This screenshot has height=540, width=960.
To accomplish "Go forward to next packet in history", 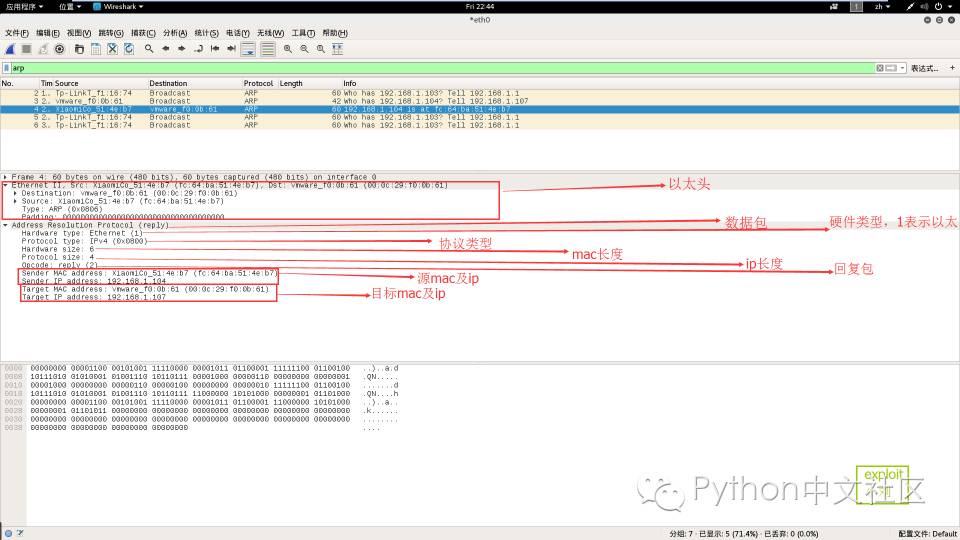I will (x=182, y=49).
